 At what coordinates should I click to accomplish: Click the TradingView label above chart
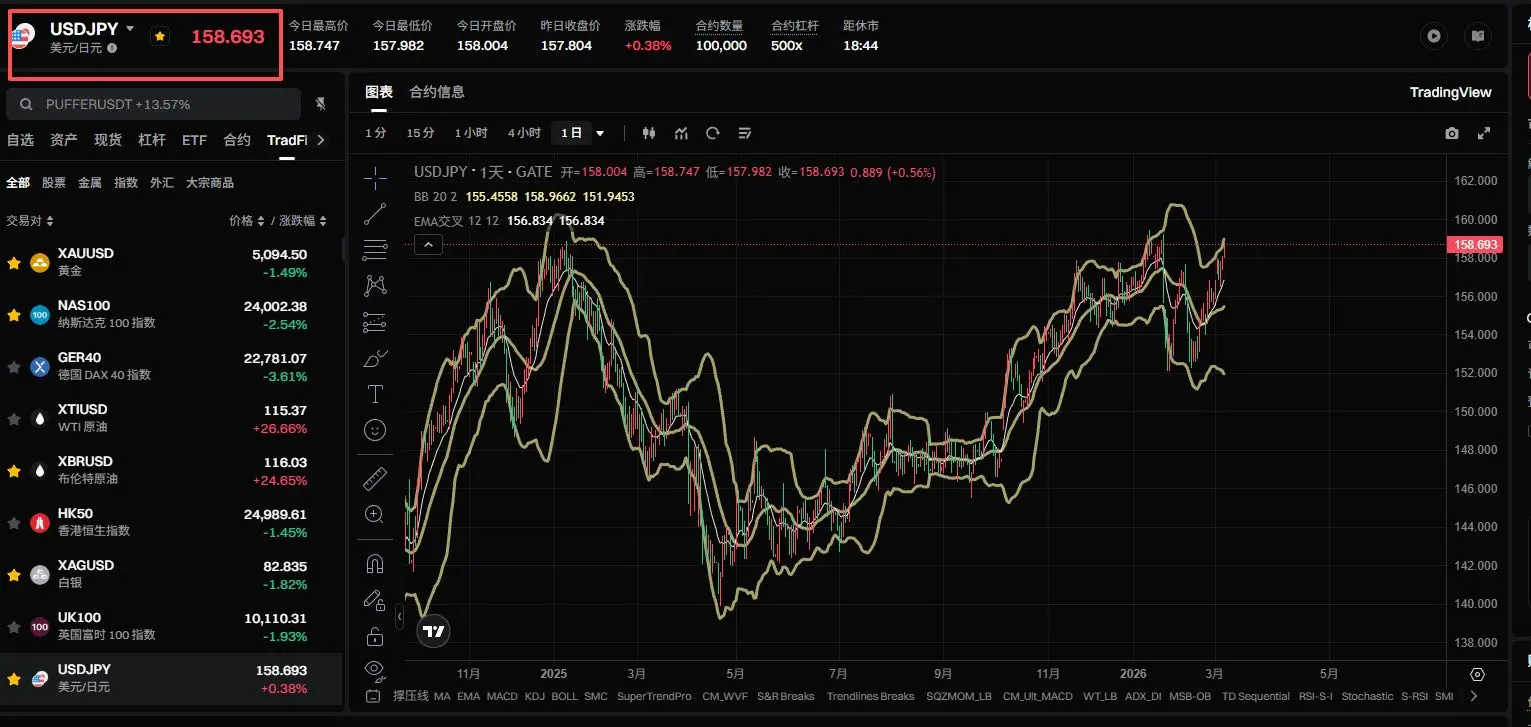tap(1450, 92)
